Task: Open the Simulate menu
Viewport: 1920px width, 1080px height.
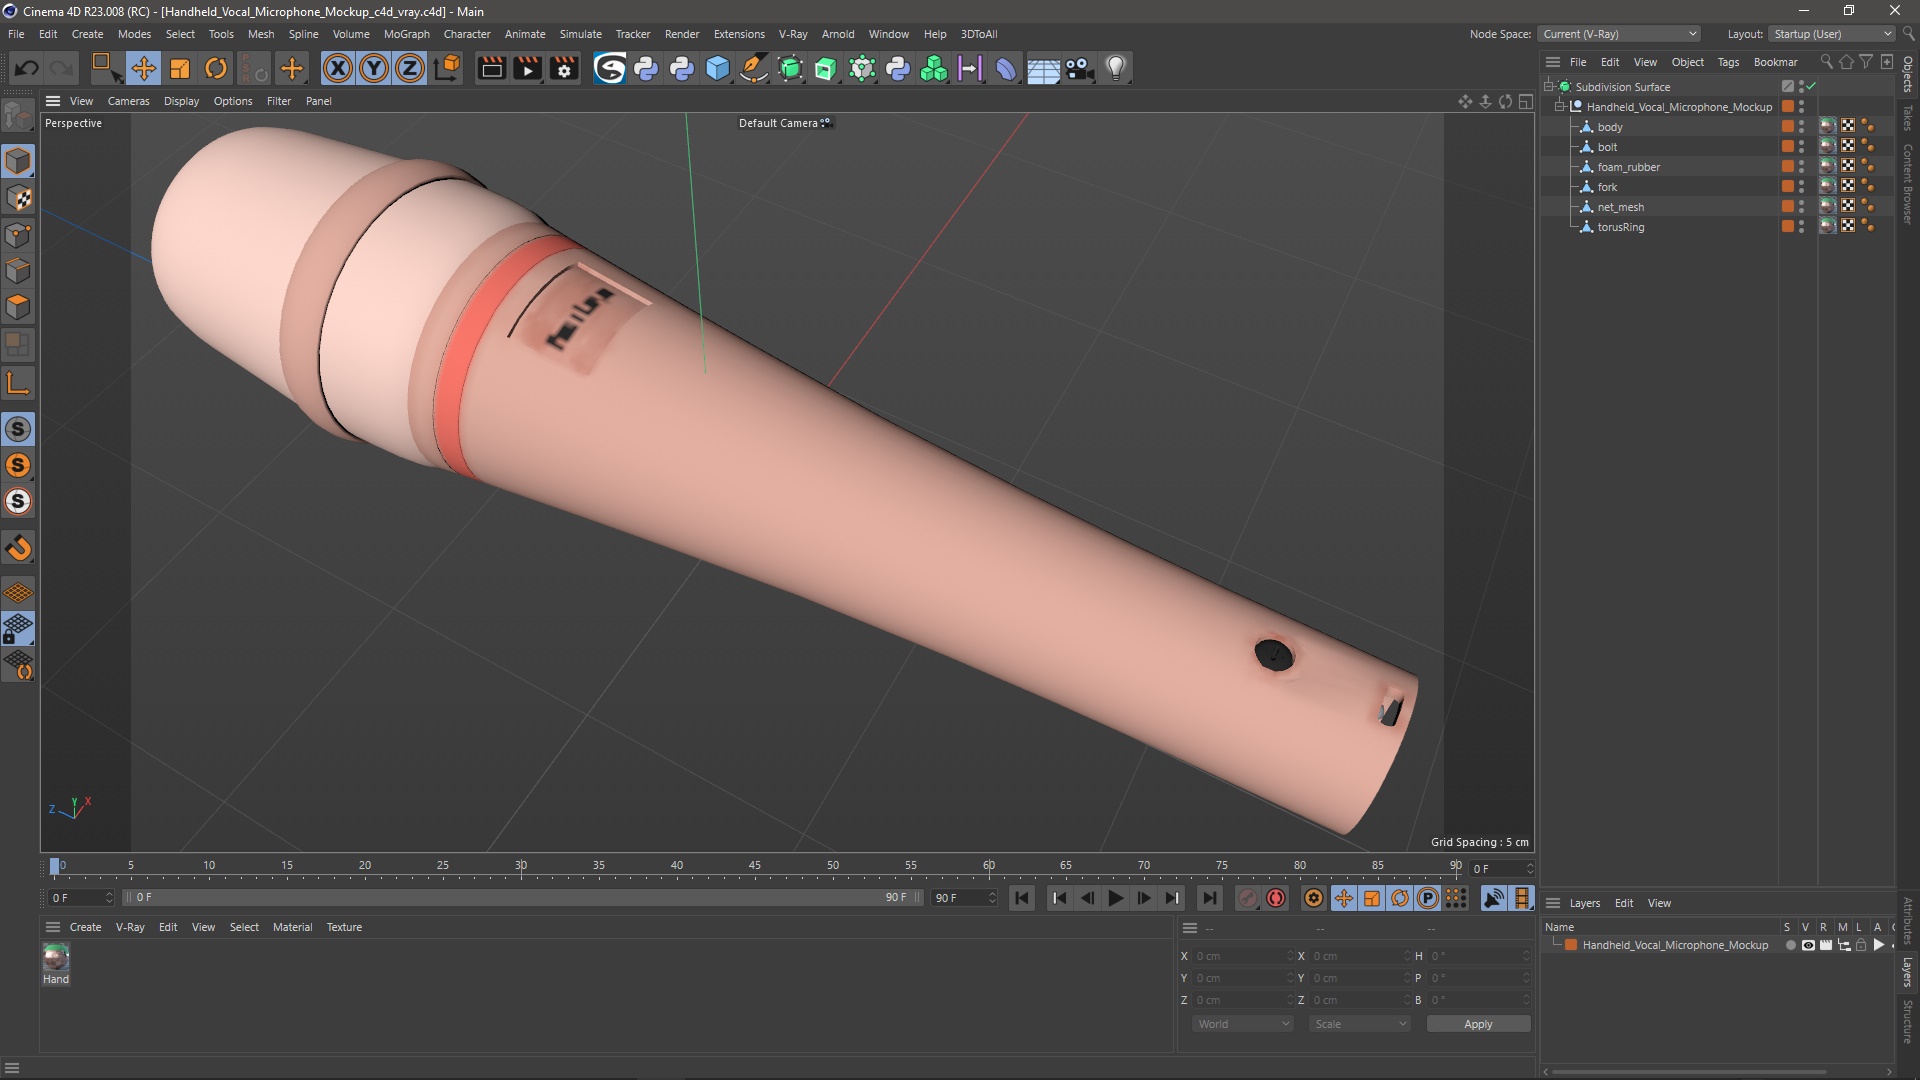Action: point(578,33)
